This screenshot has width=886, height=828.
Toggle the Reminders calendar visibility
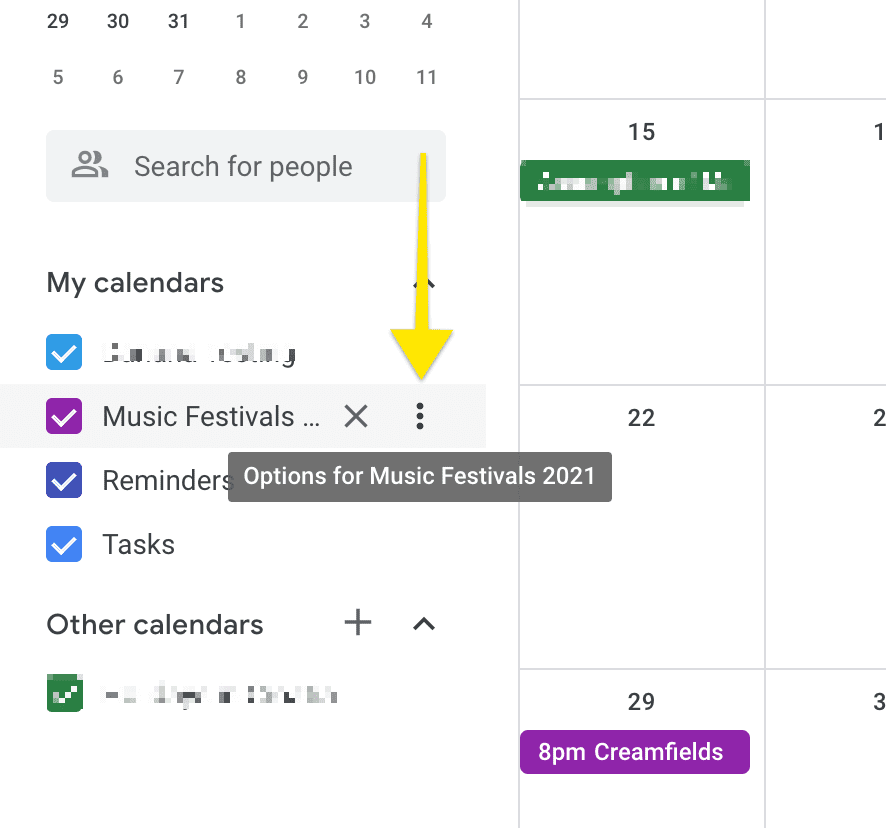64,480
